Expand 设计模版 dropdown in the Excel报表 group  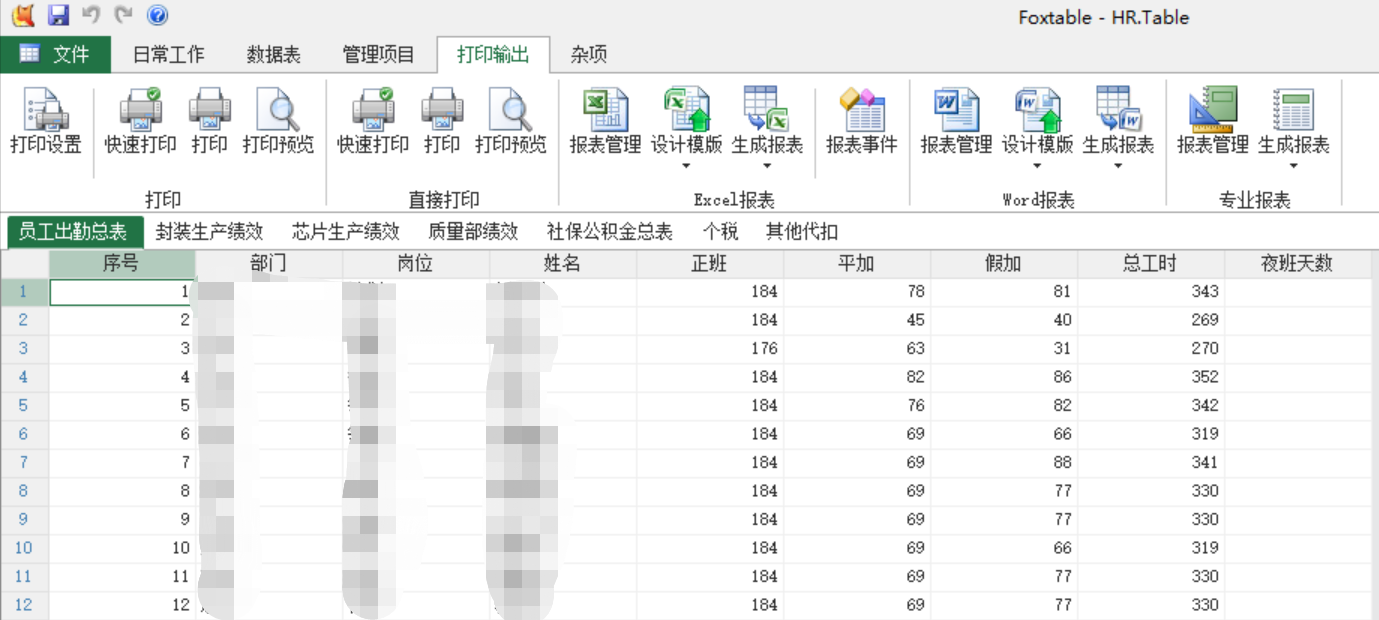tap(686, 166)
